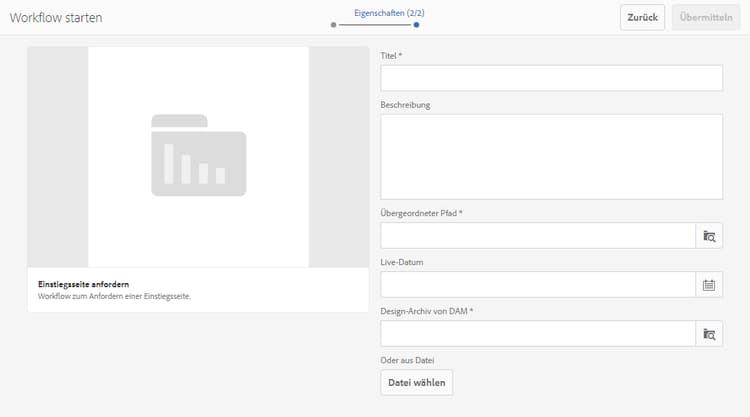750x417 pixels.
Task: Select the active second step dot
Action: click(417, 25)
